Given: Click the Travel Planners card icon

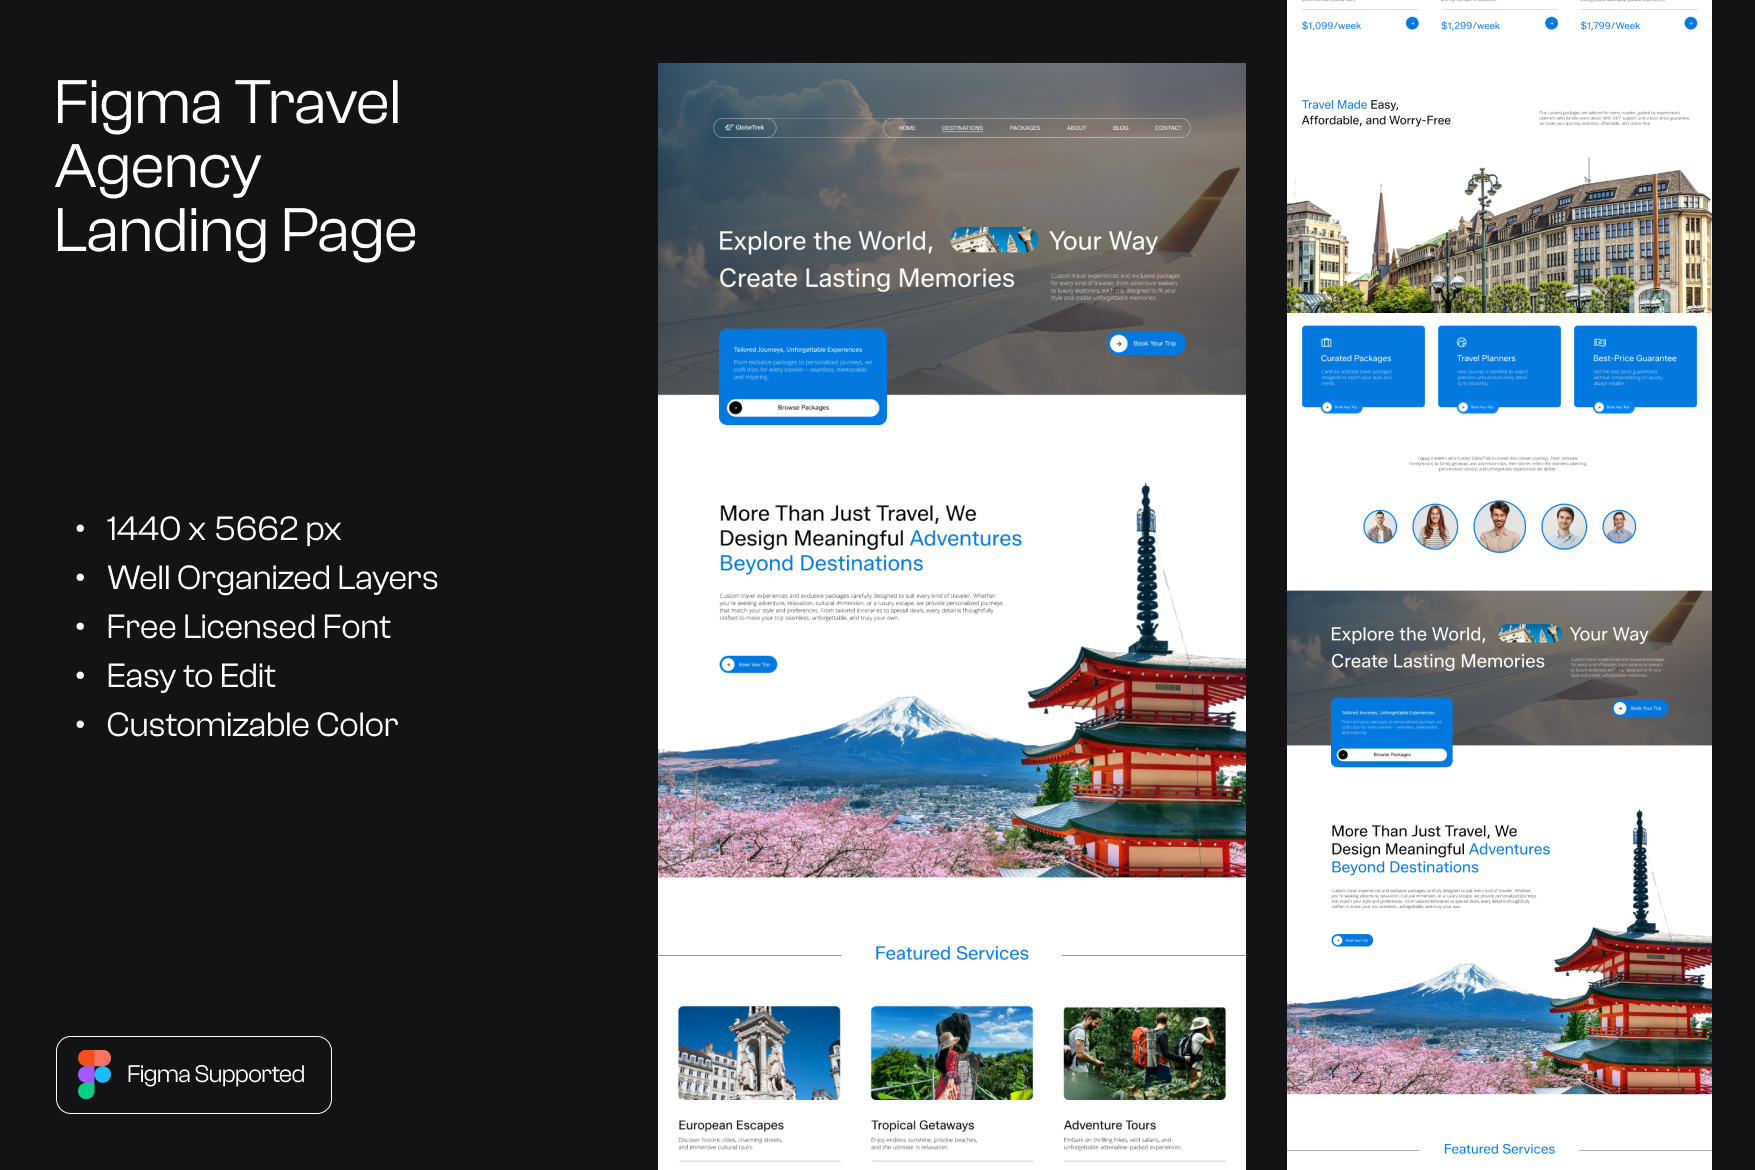Looking at the screenshot, I should tap(1462, 342).
